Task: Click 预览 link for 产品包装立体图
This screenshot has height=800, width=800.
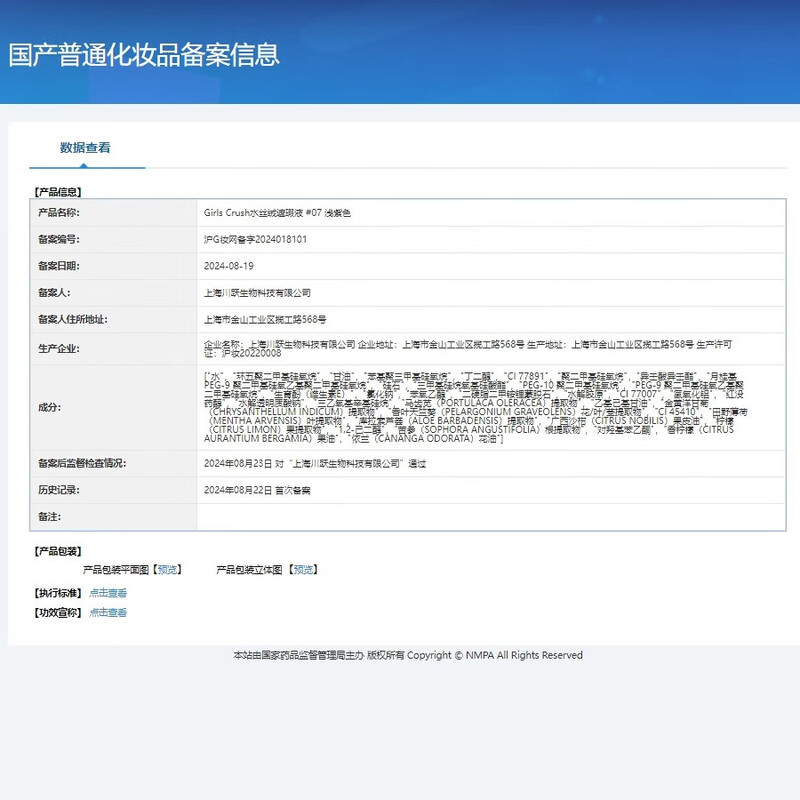Action: (301, 569)
